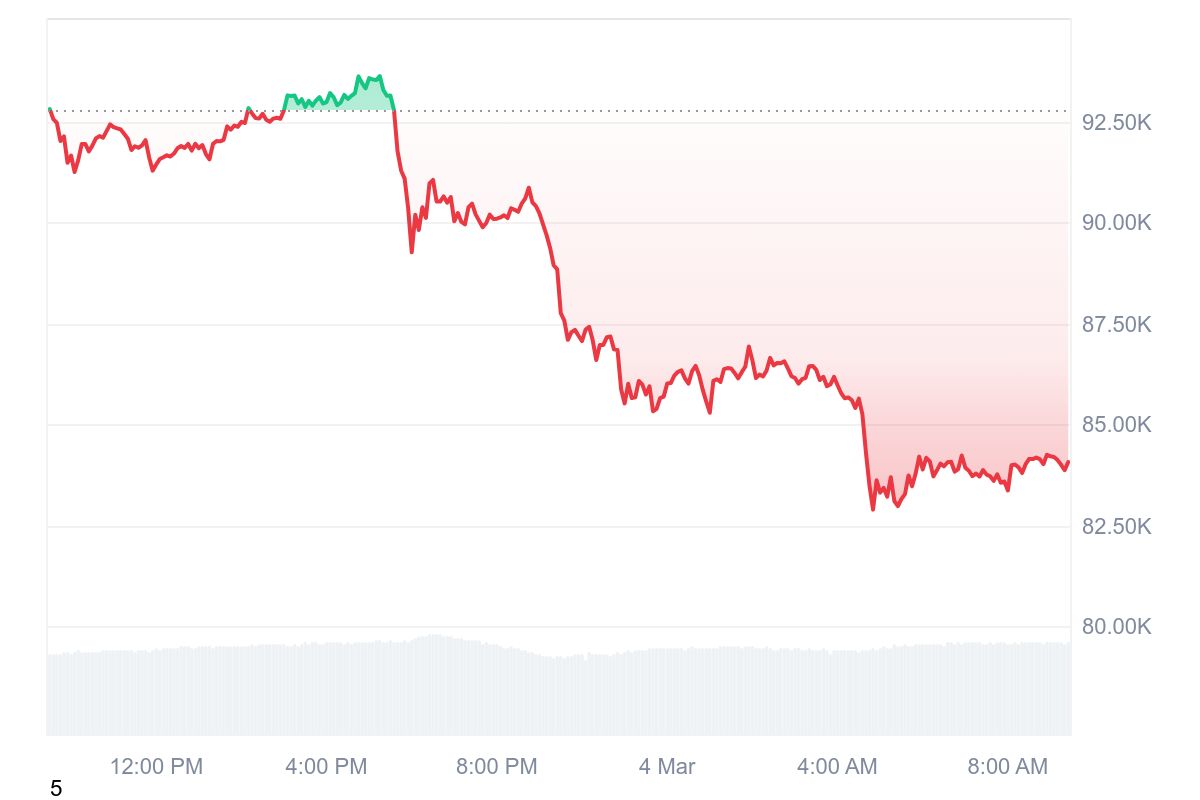This screenshot has width=1200, height=800.
Task: Select the 87.50K y-axis label
Action: click(1116, 324)
